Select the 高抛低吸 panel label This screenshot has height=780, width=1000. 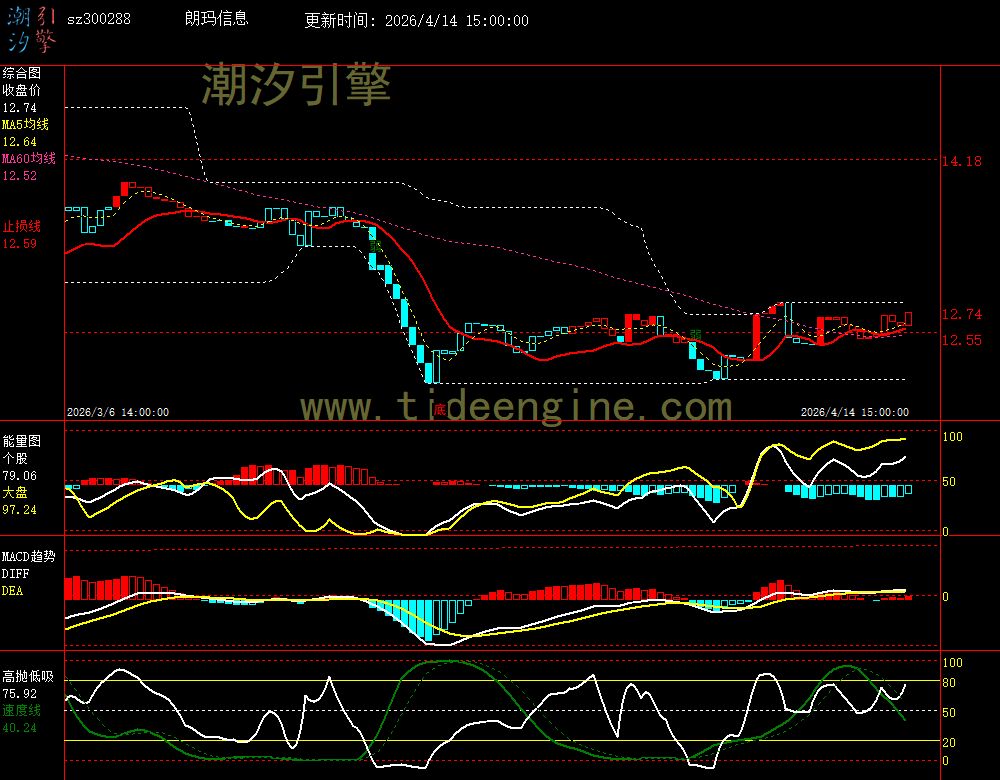click(27, 675)
